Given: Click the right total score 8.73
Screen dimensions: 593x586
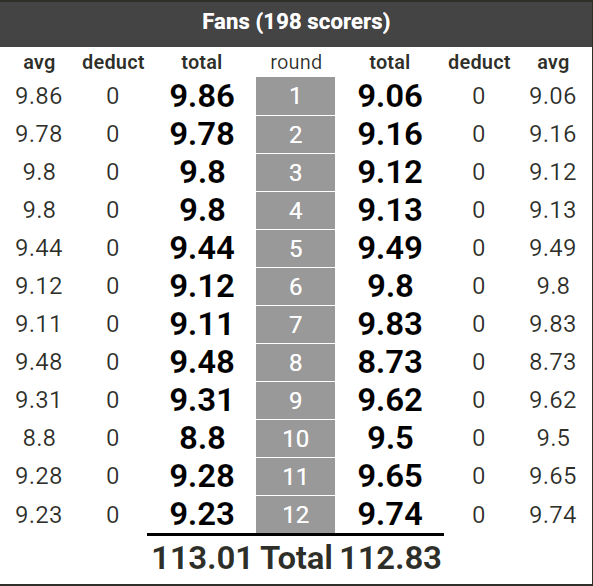Looking at the screenshot, I should pos(390,362).
